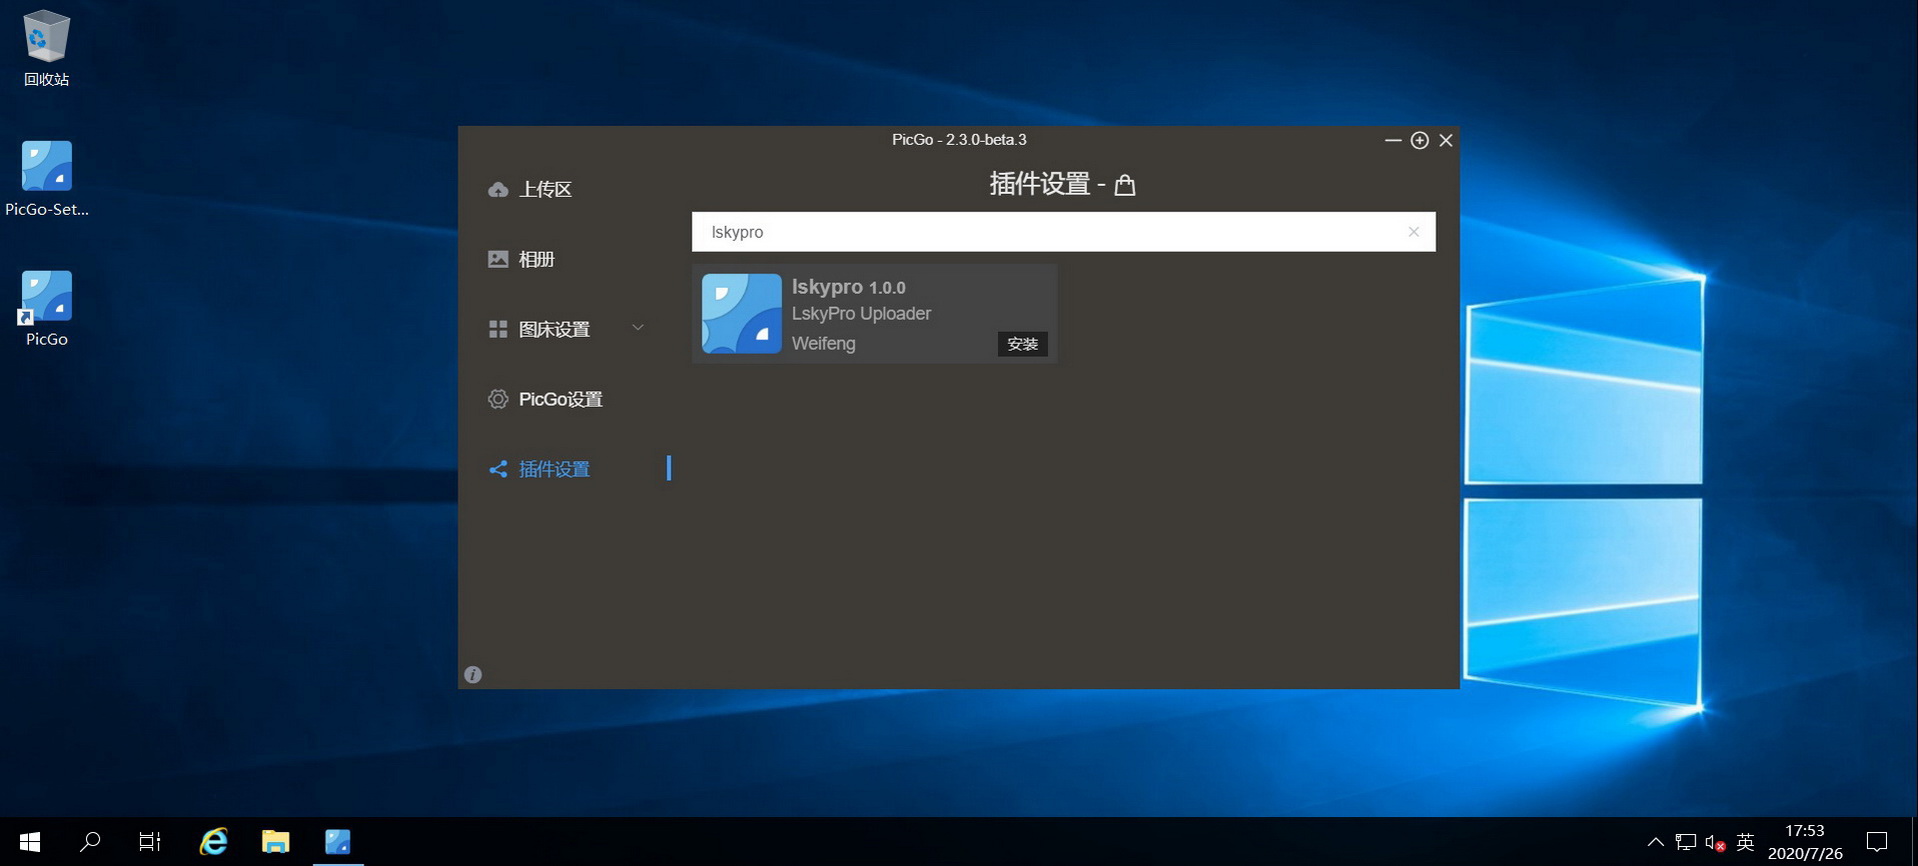
Task: Click PicGo taskbar button
Action: click(x=338, y=842)
